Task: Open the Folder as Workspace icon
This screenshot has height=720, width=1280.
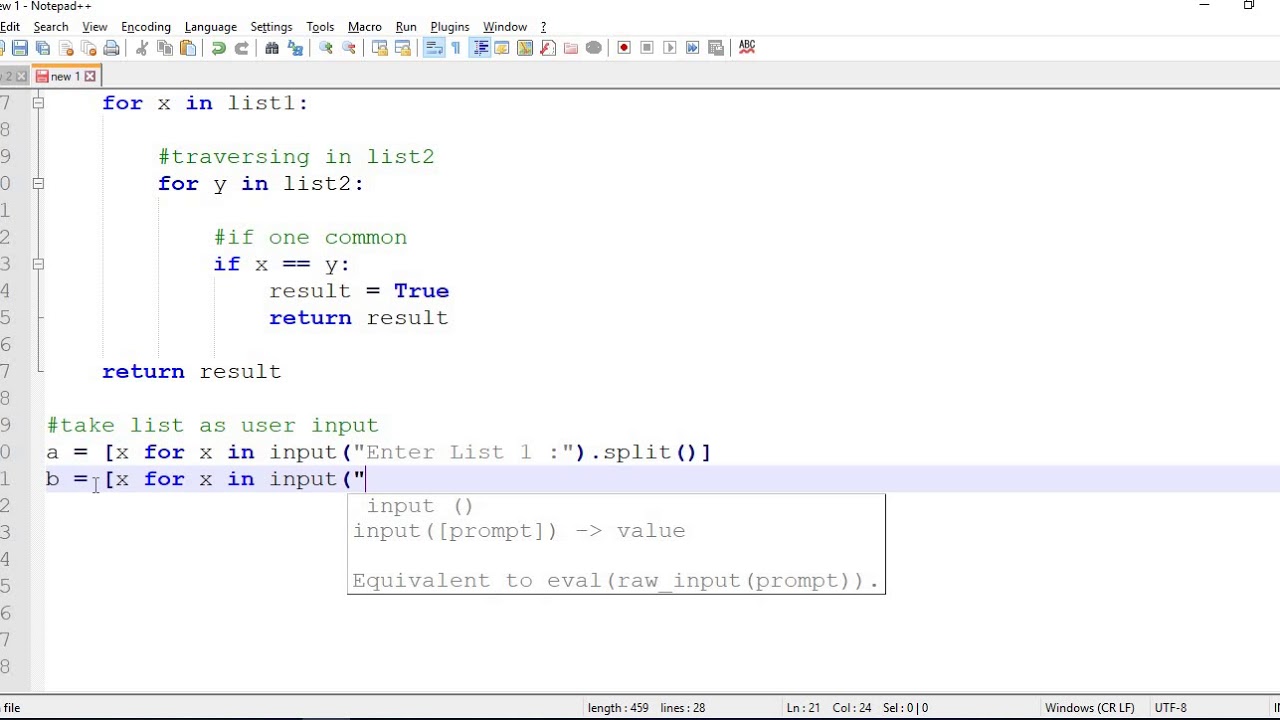Action: [x=570, y=47]
